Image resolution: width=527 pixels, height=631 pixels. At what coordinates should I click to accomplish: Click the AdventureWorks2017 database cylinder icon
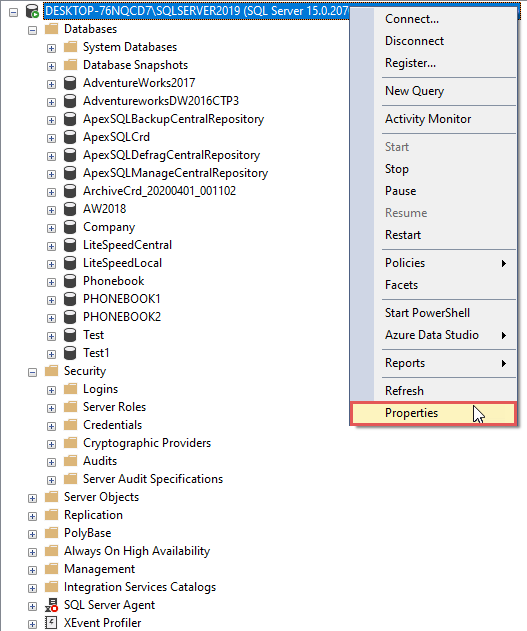70,83
